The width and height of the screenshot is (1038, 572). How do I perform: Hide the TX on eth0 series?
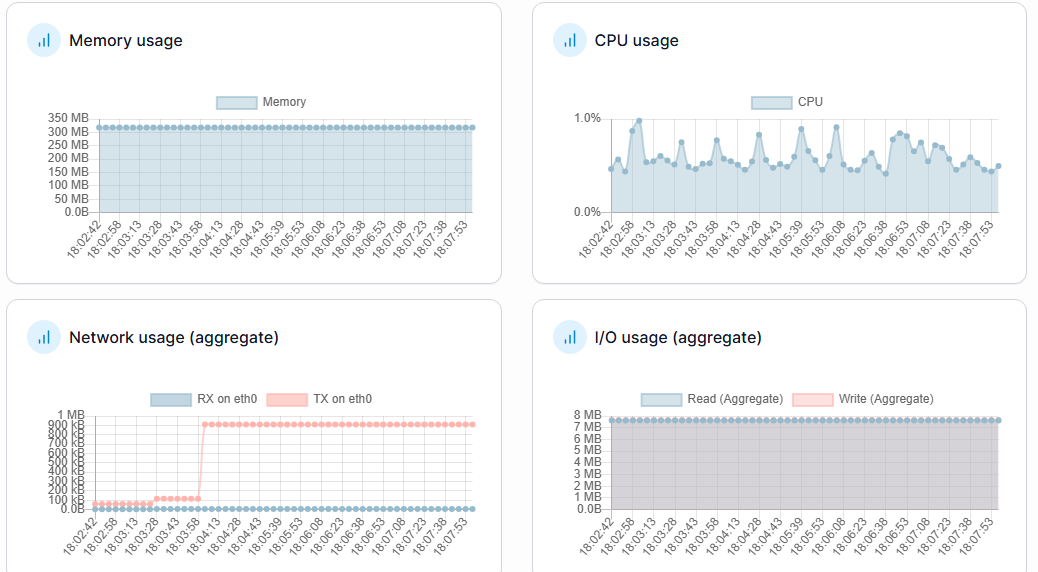[x=342, y=399]
